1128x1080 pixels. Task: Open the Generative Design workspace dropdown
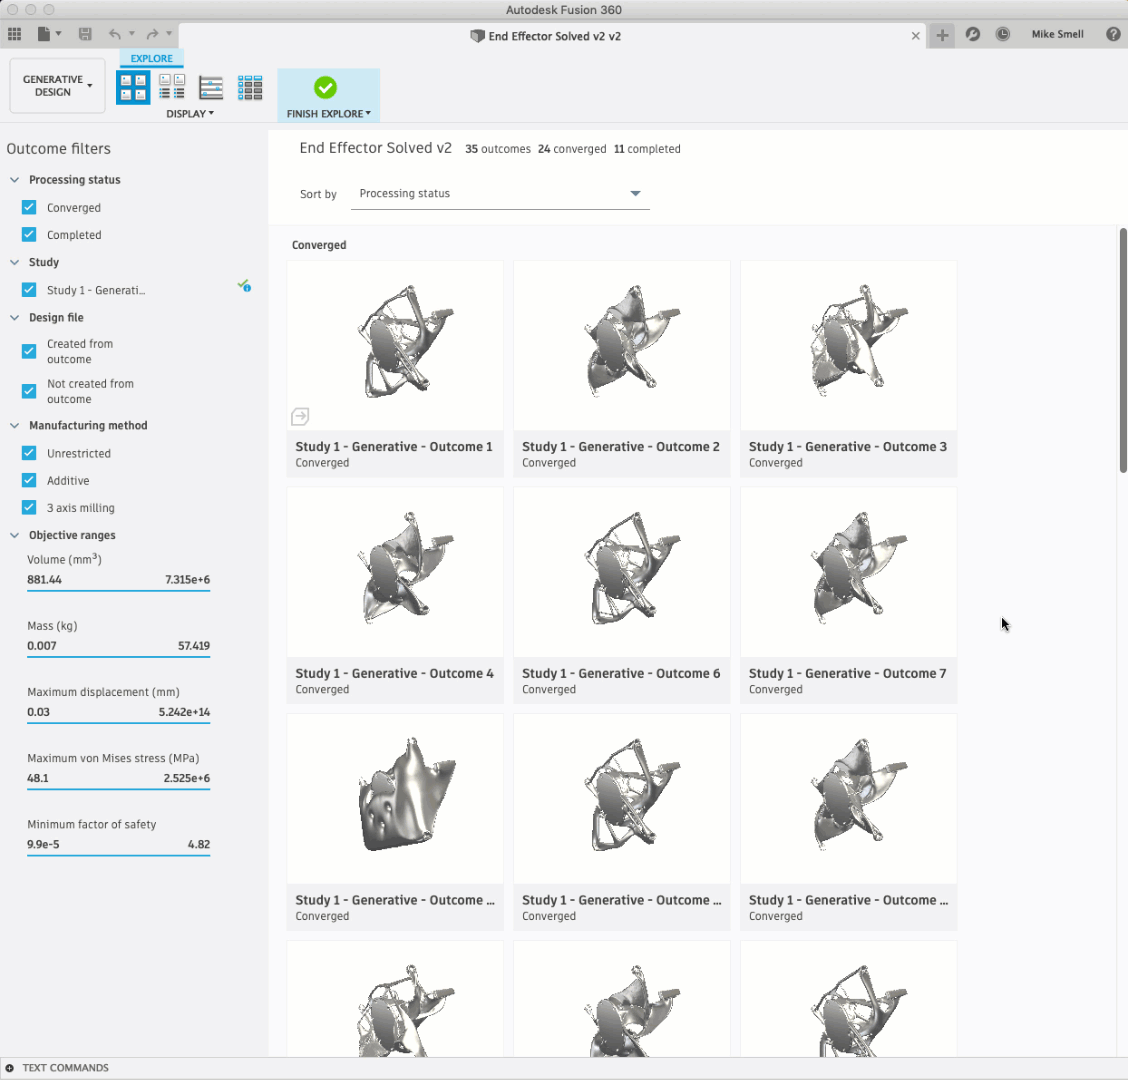point(58,86)
